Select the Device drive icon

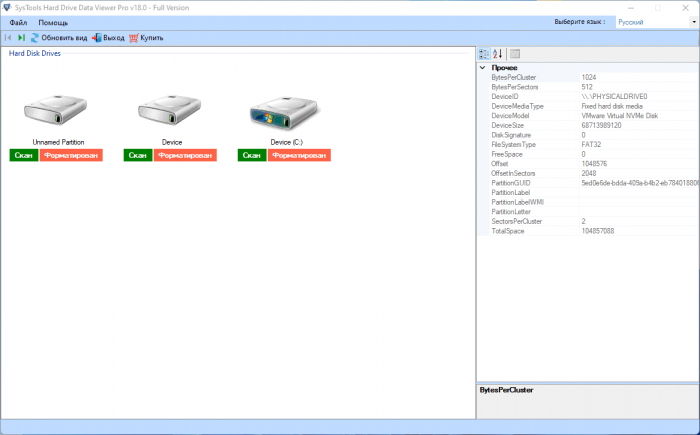(x=170, y=109)
